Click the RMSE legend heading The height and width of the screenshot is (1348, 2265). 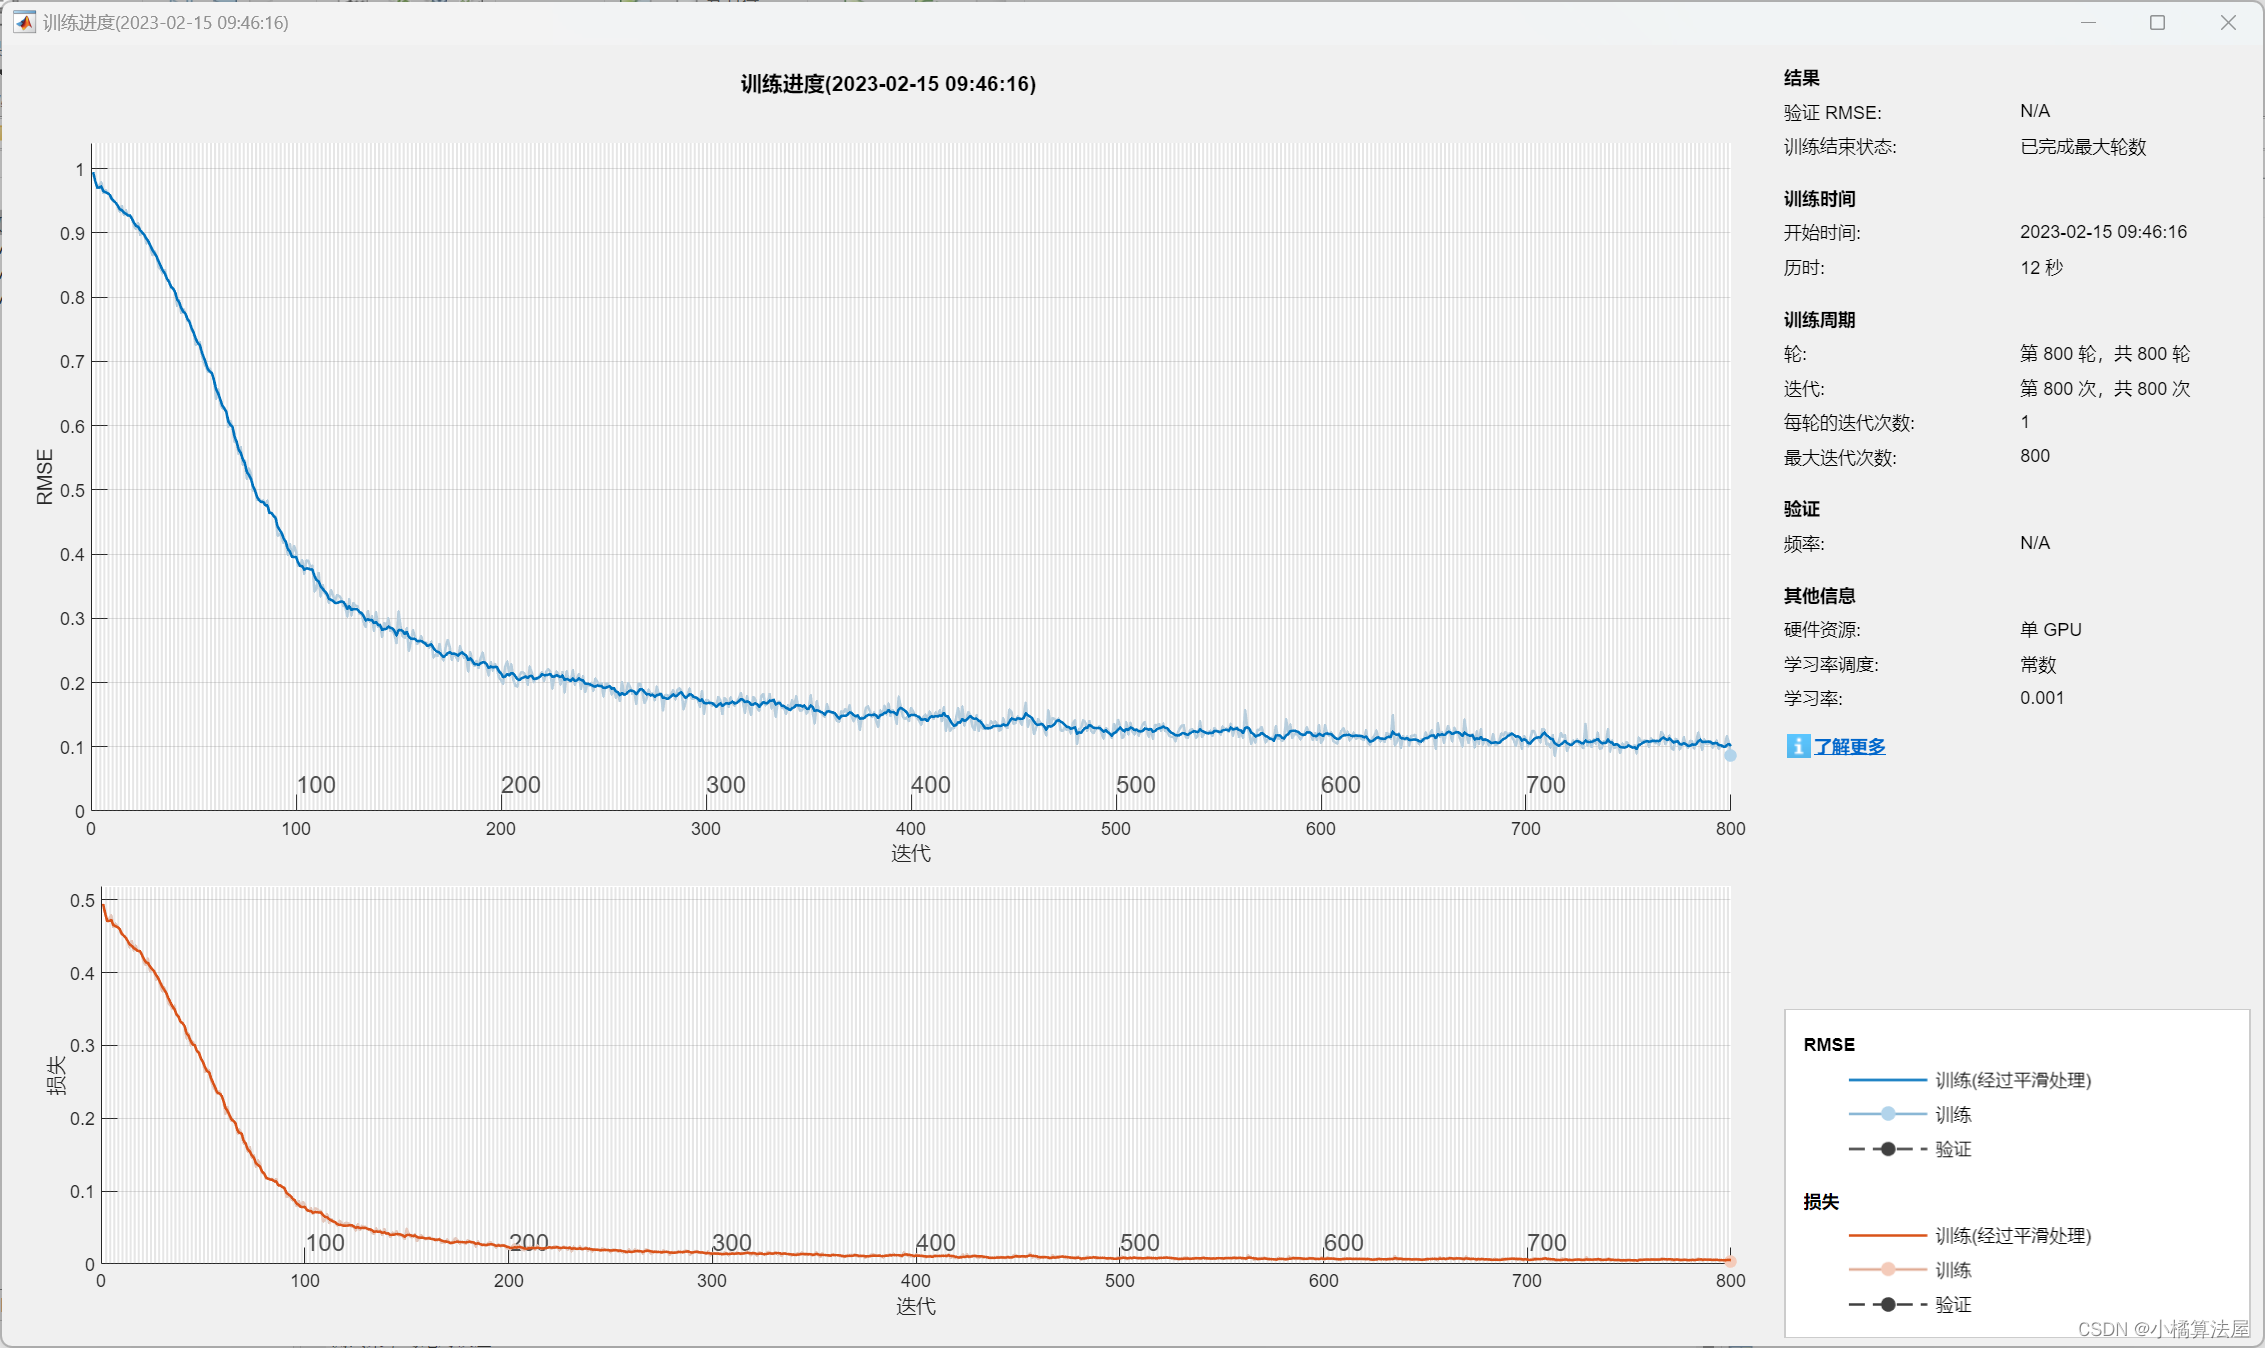tap(1829, 1044)
